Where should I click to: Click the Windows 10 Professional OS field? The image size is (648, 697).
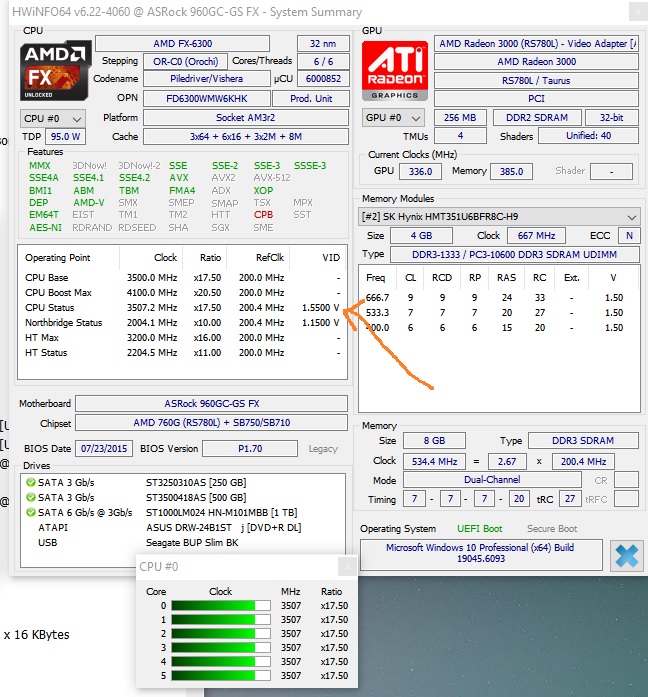click(481, 553)
